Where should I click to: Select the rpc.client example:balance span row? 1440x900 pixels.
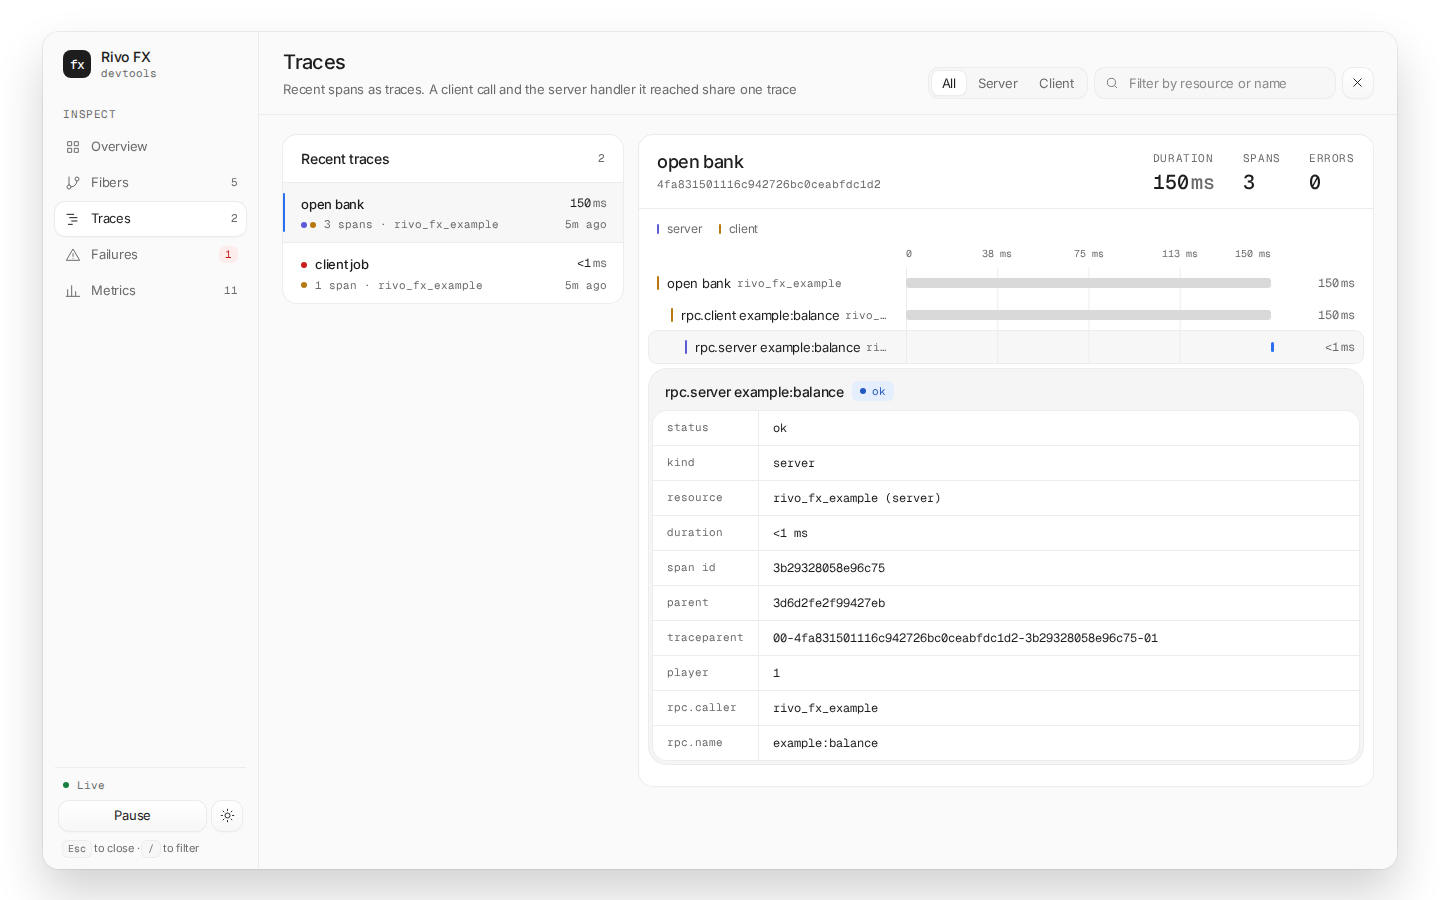tap(1006, 316)
